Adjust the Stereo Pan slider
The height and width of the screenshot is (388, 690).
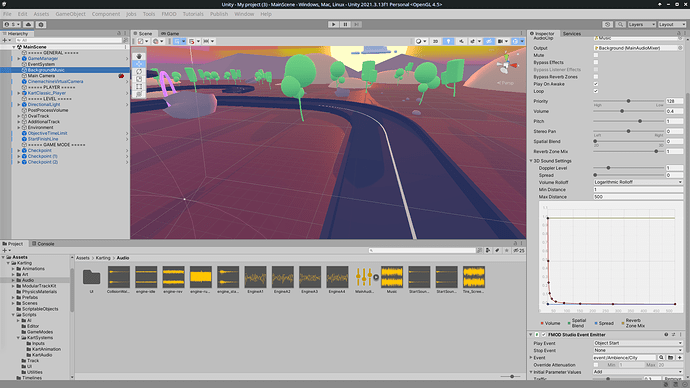(628, 132)
